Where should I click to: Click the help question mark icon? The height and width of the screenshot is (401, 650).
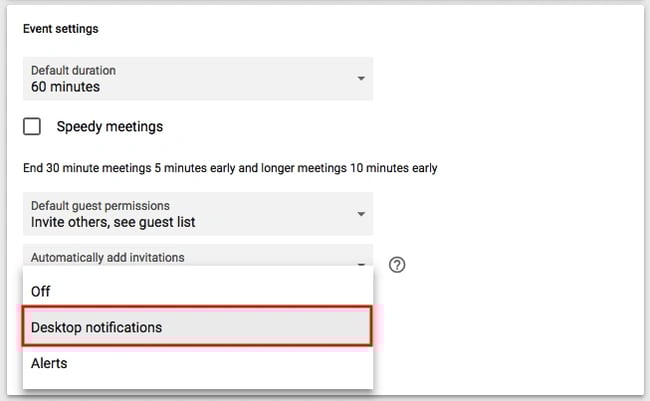(397, 265)
